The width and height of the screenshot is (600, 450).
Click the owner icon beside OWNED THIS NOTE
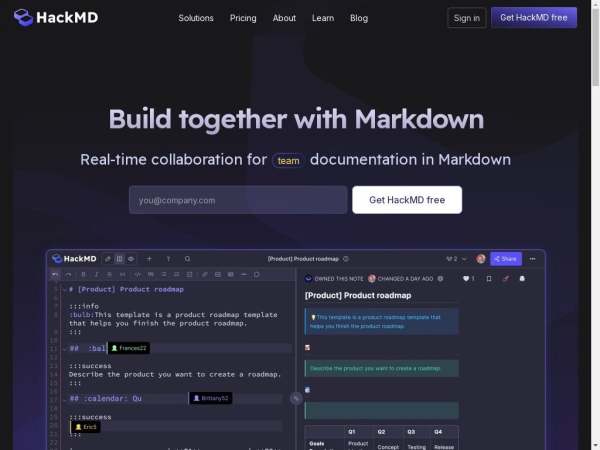click(x=308, y=279)
